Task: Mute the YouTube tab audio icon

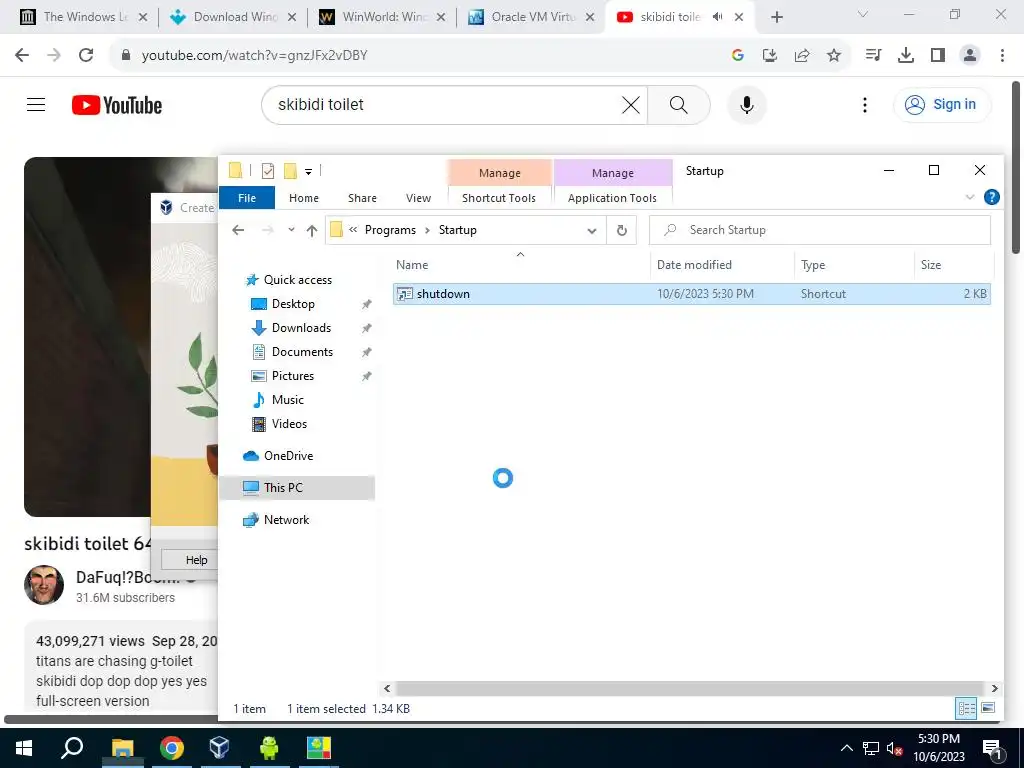Action: click(717, 17)
